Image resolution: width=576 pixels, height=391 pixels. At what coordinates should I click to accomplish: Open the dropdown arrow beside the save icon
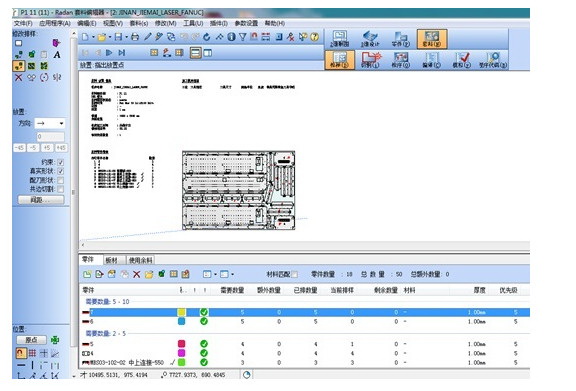126,37
